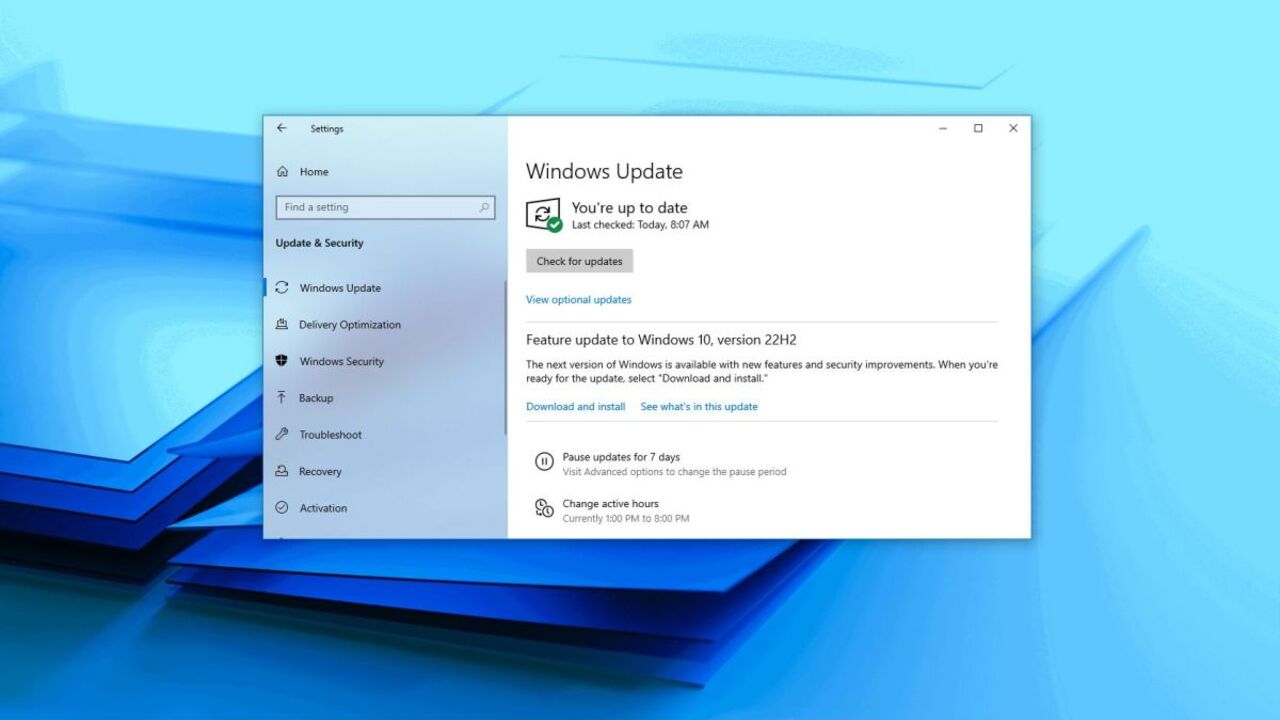Click the Troubleshoot wrench icon
This screenshot has width=1280, height=720.
(282, 435)
